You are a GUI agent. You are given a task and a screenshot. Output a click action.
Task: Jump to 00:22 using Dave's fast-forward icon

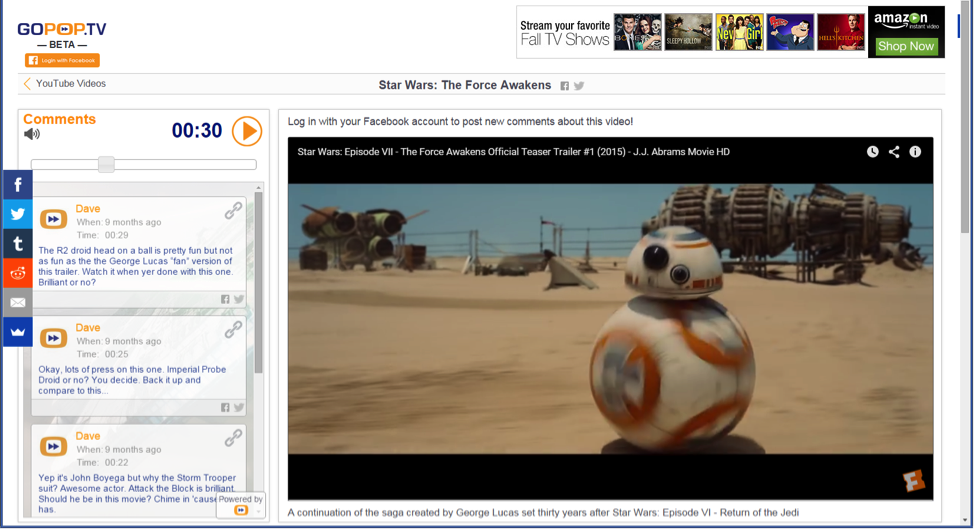pos(53,446)
